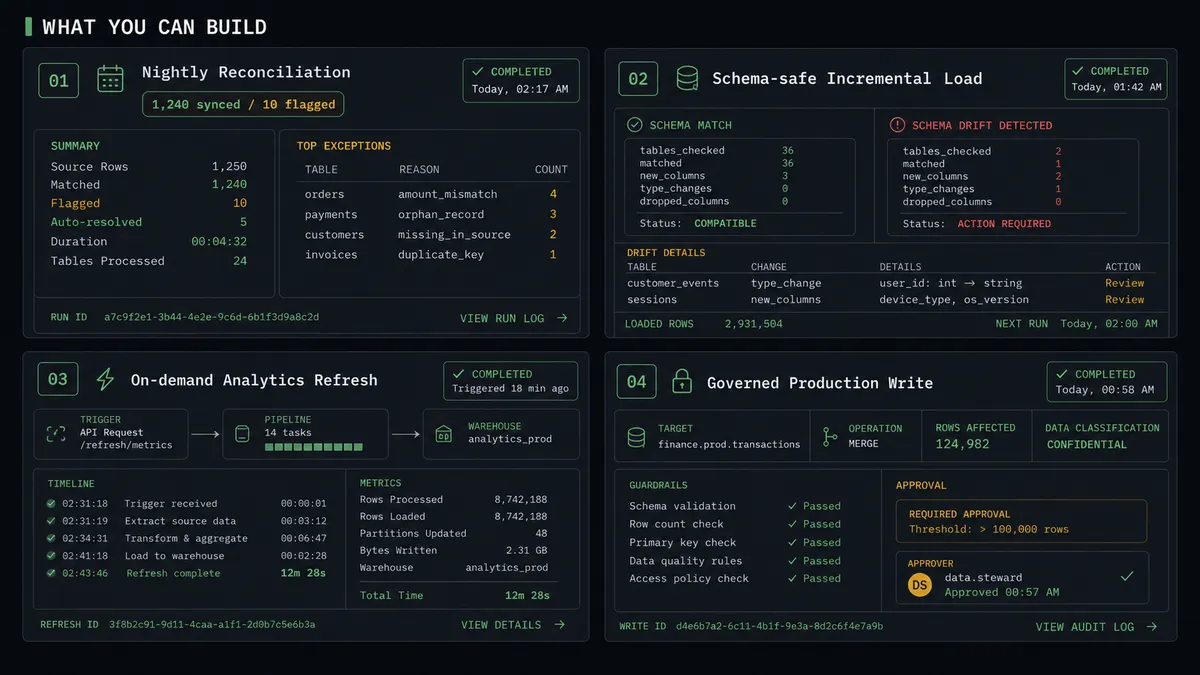Click the padlock icon beside Governed Production Write
Screen dimensions: 1200x675
pyautogui.click(x=682, y=381)
